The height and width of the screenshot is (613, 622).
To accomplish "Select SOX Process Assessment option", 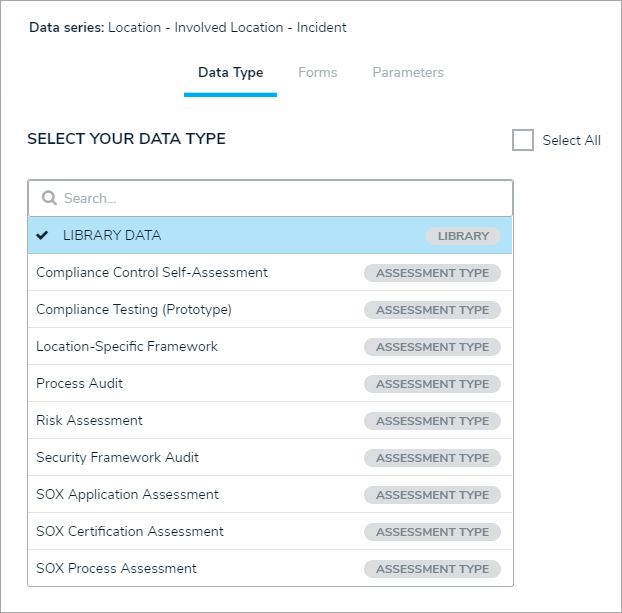I will tap(116, 569).
